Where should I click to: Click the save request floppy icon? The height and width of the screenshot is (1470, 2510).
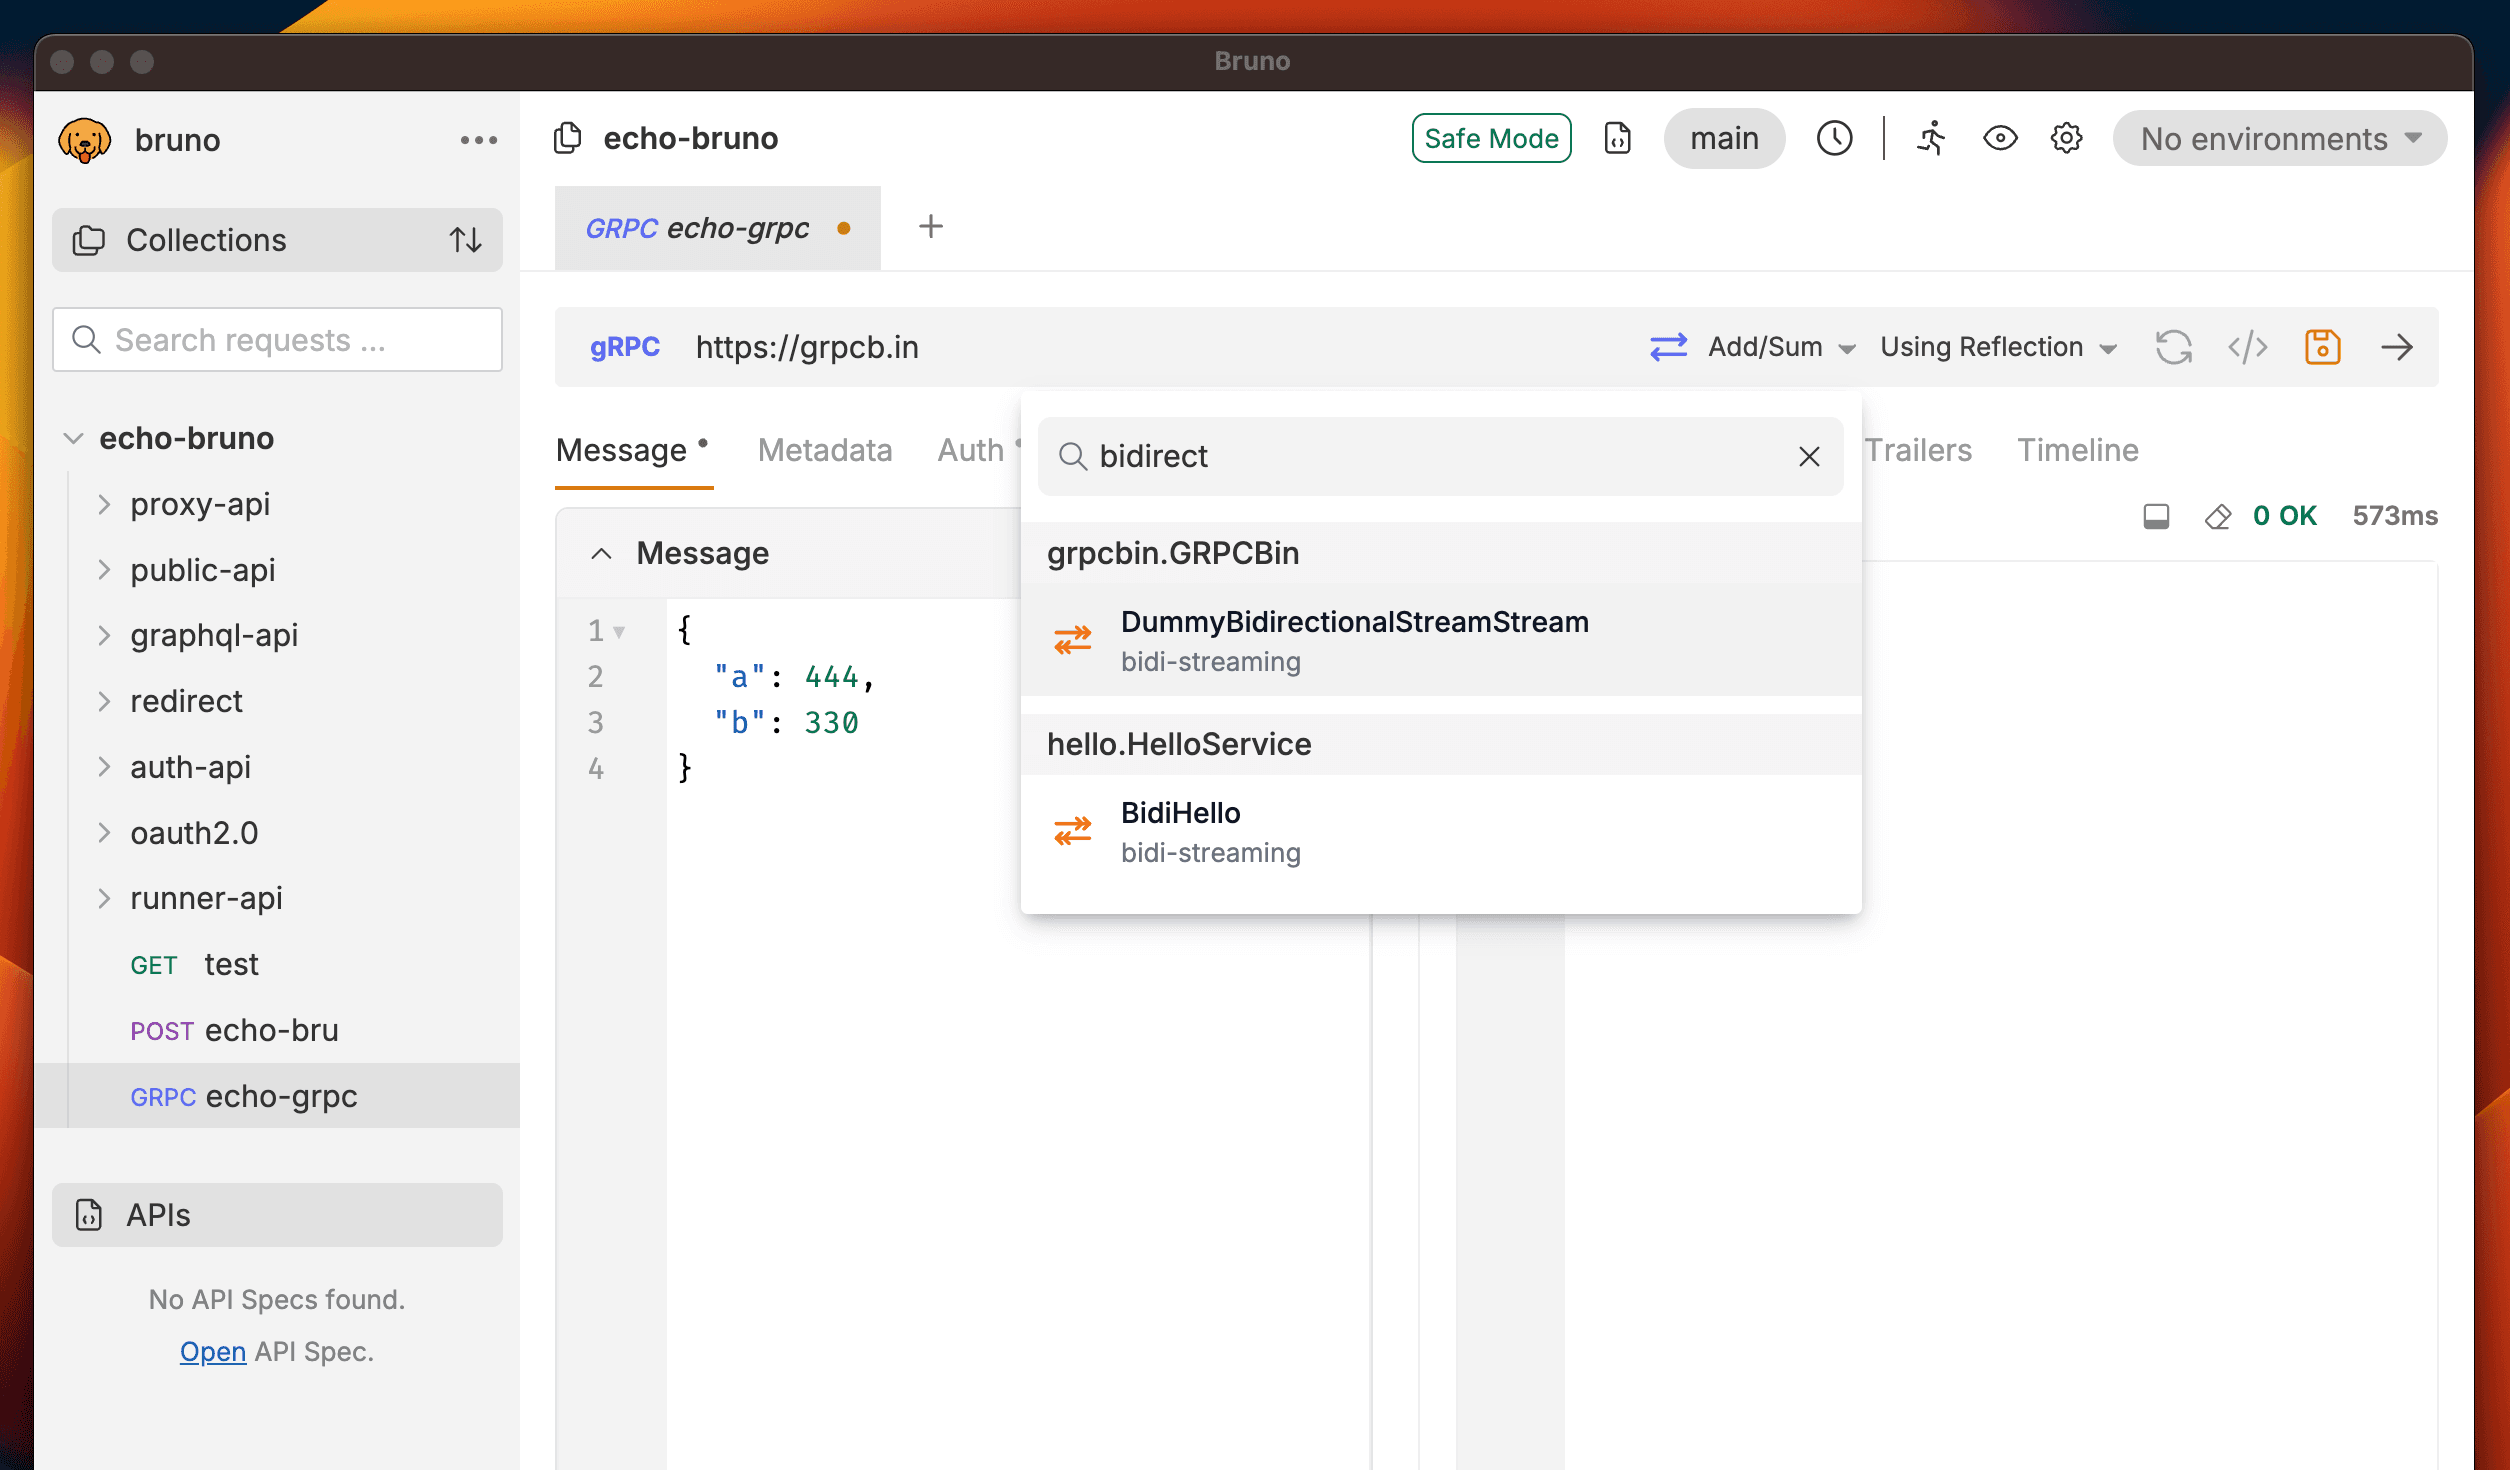tap(2322, 347)
